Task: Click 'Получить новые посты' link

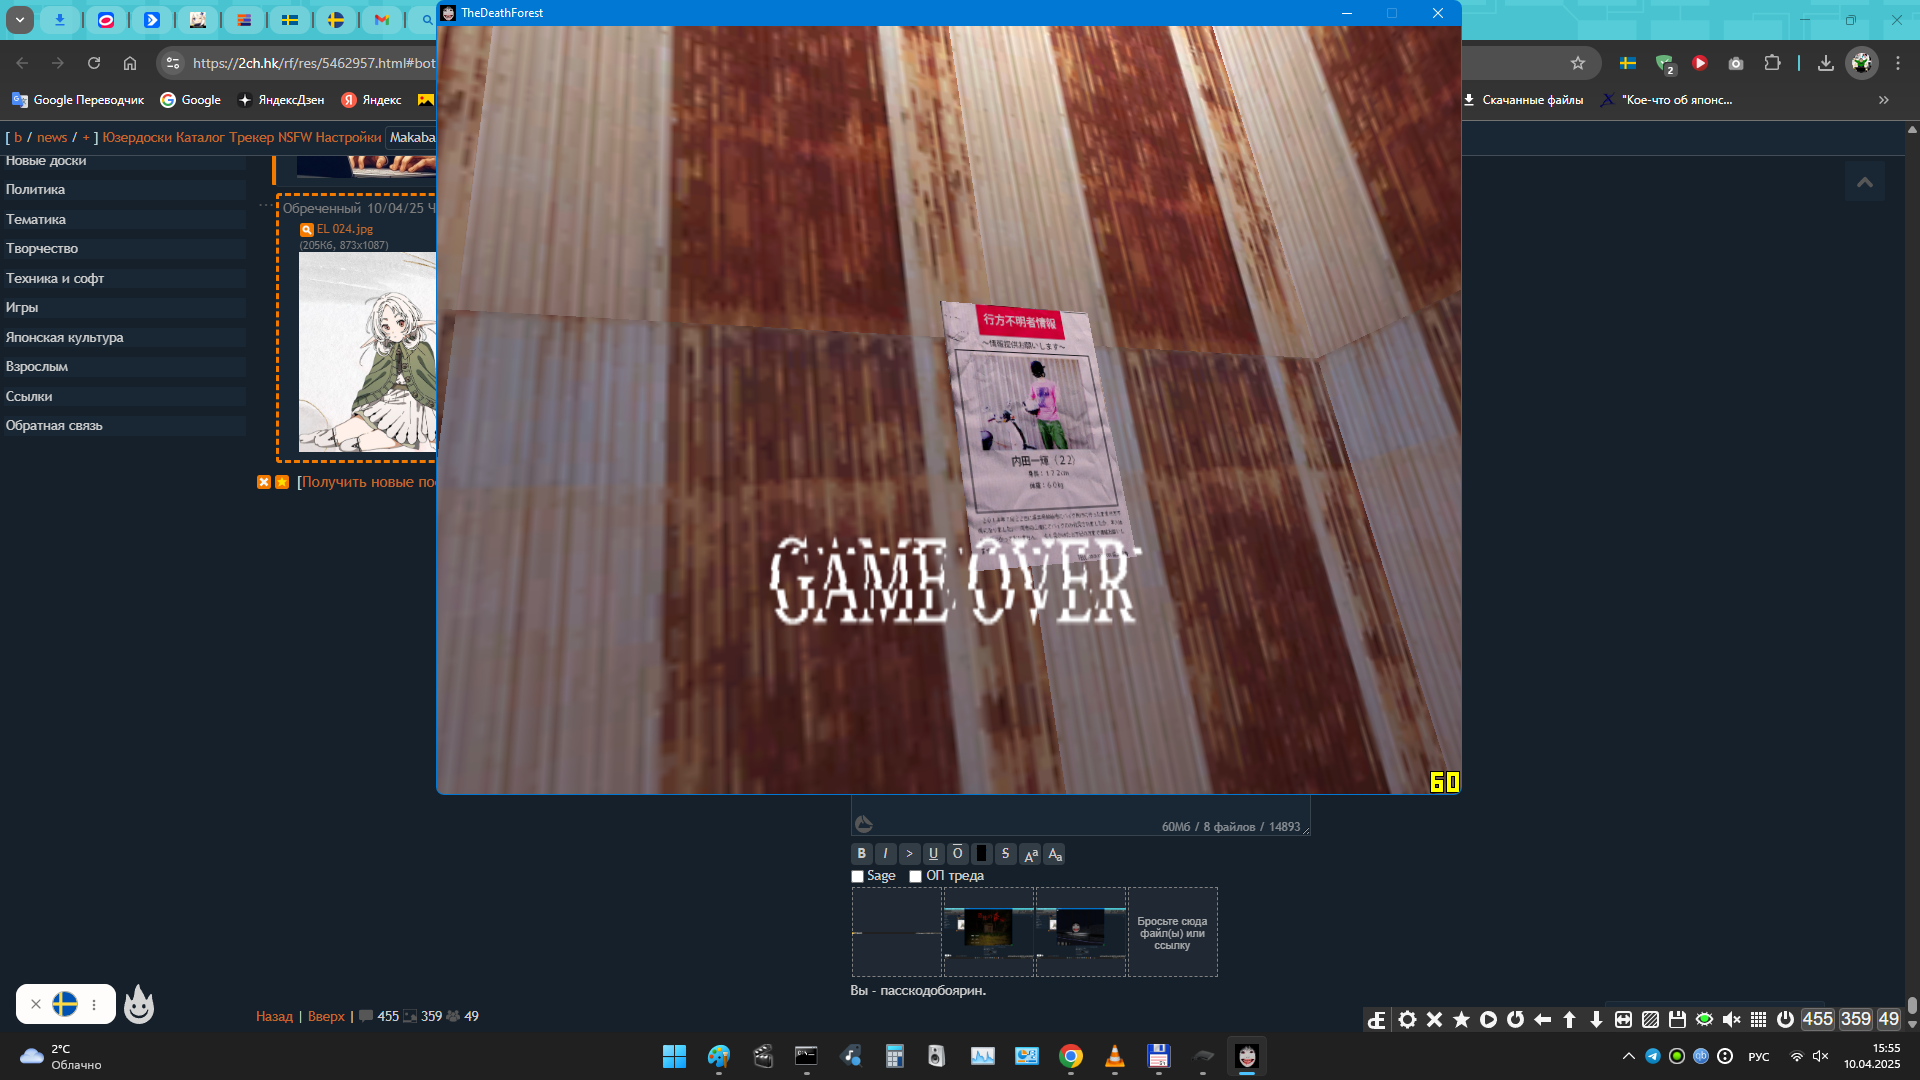Action: point(370,482)
